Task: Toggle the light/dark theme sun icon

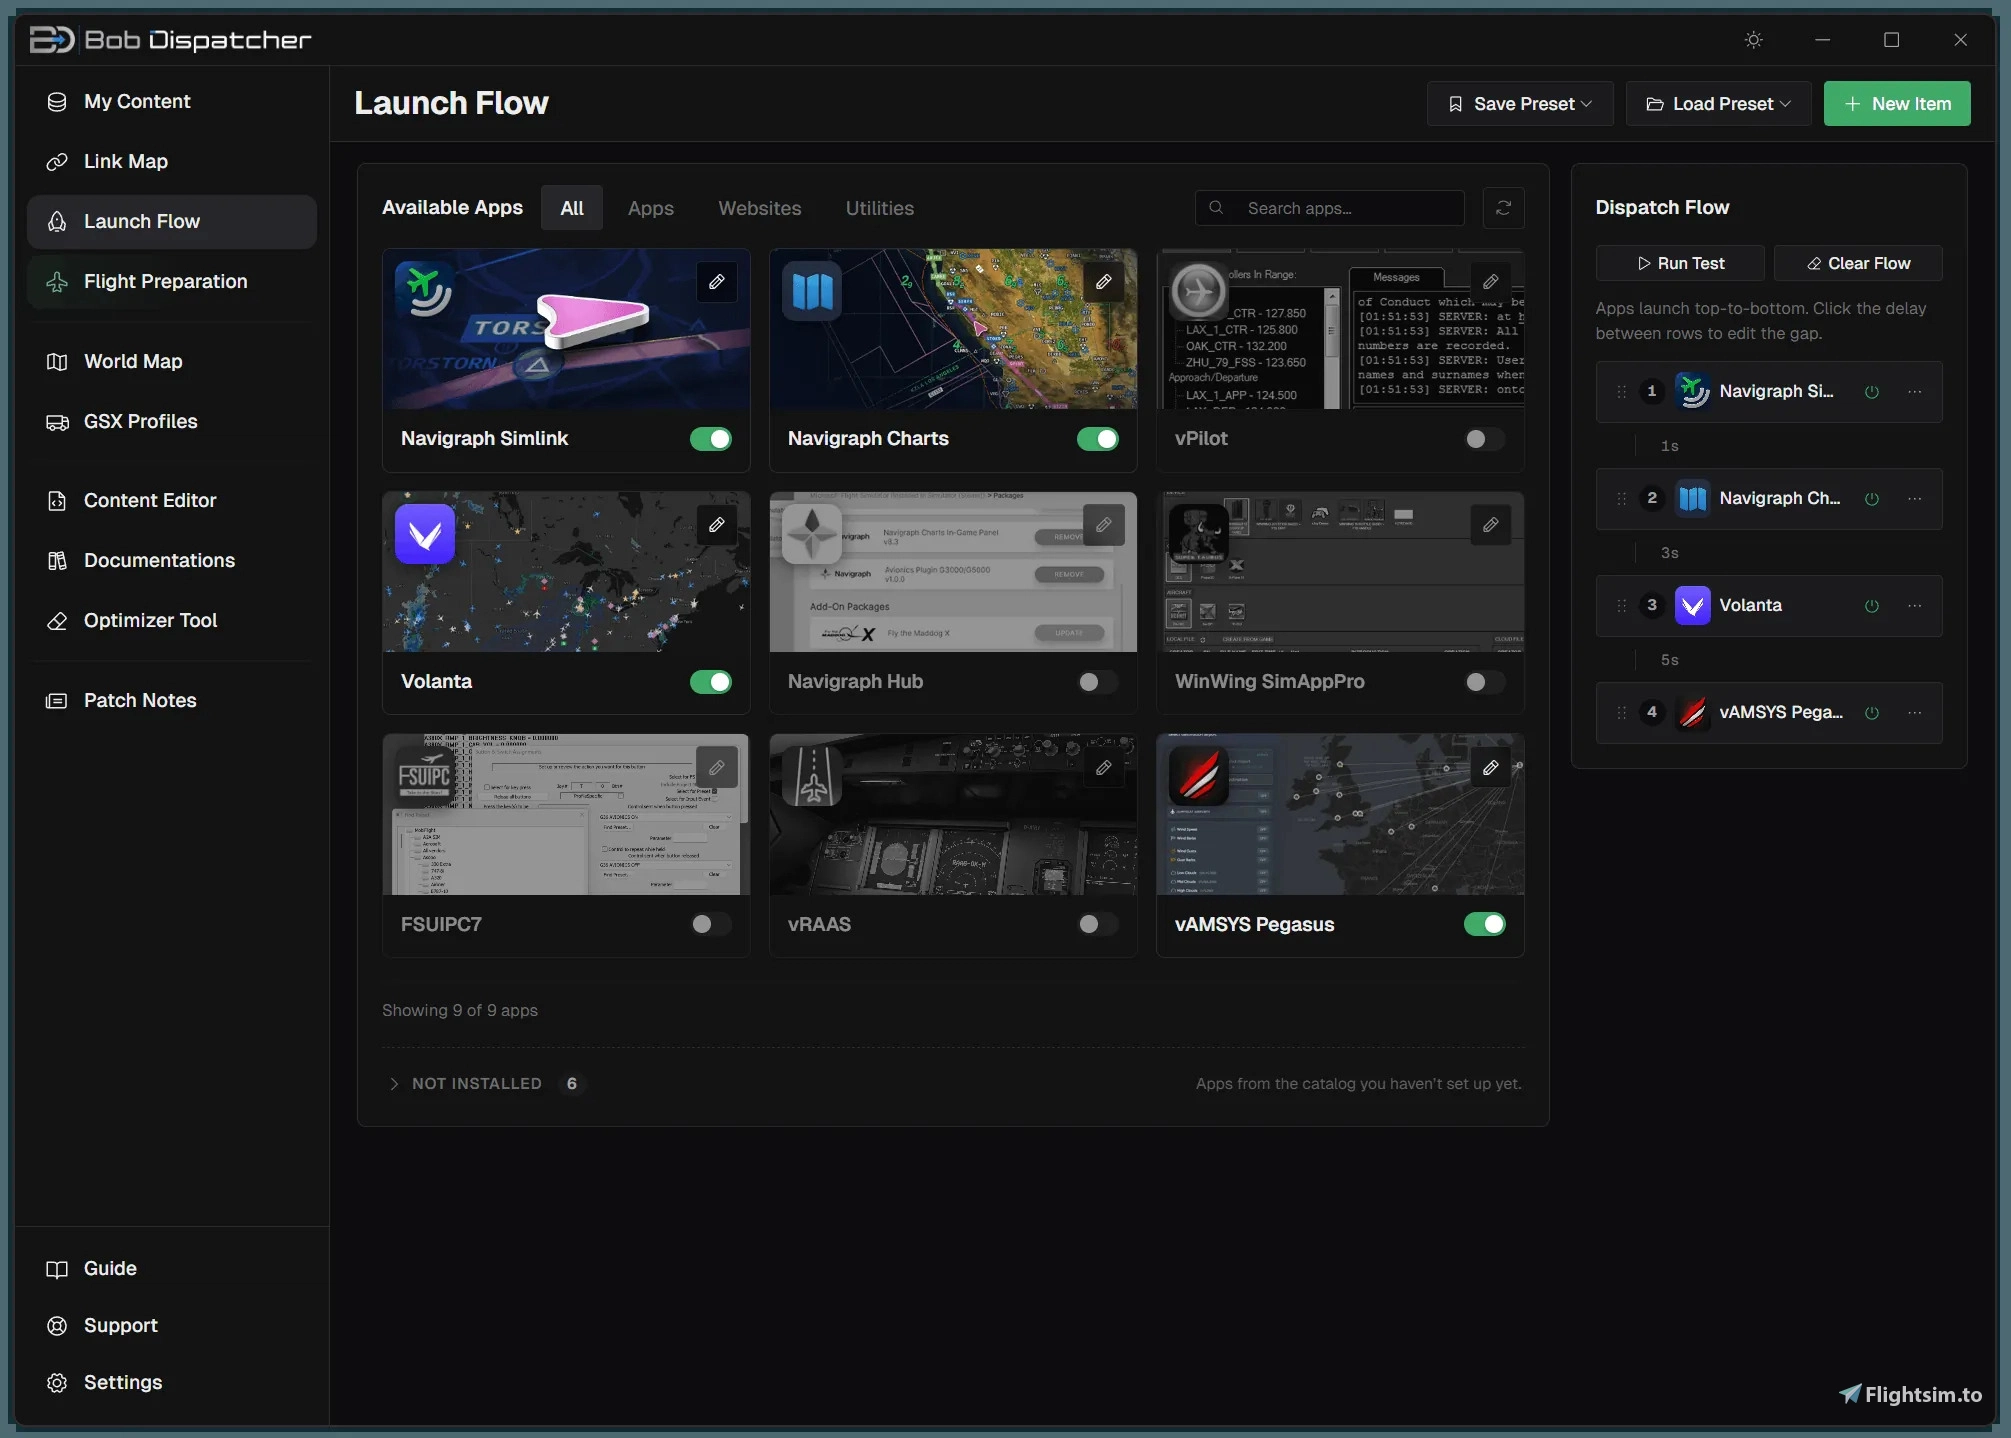Action: pos(1753,40)
